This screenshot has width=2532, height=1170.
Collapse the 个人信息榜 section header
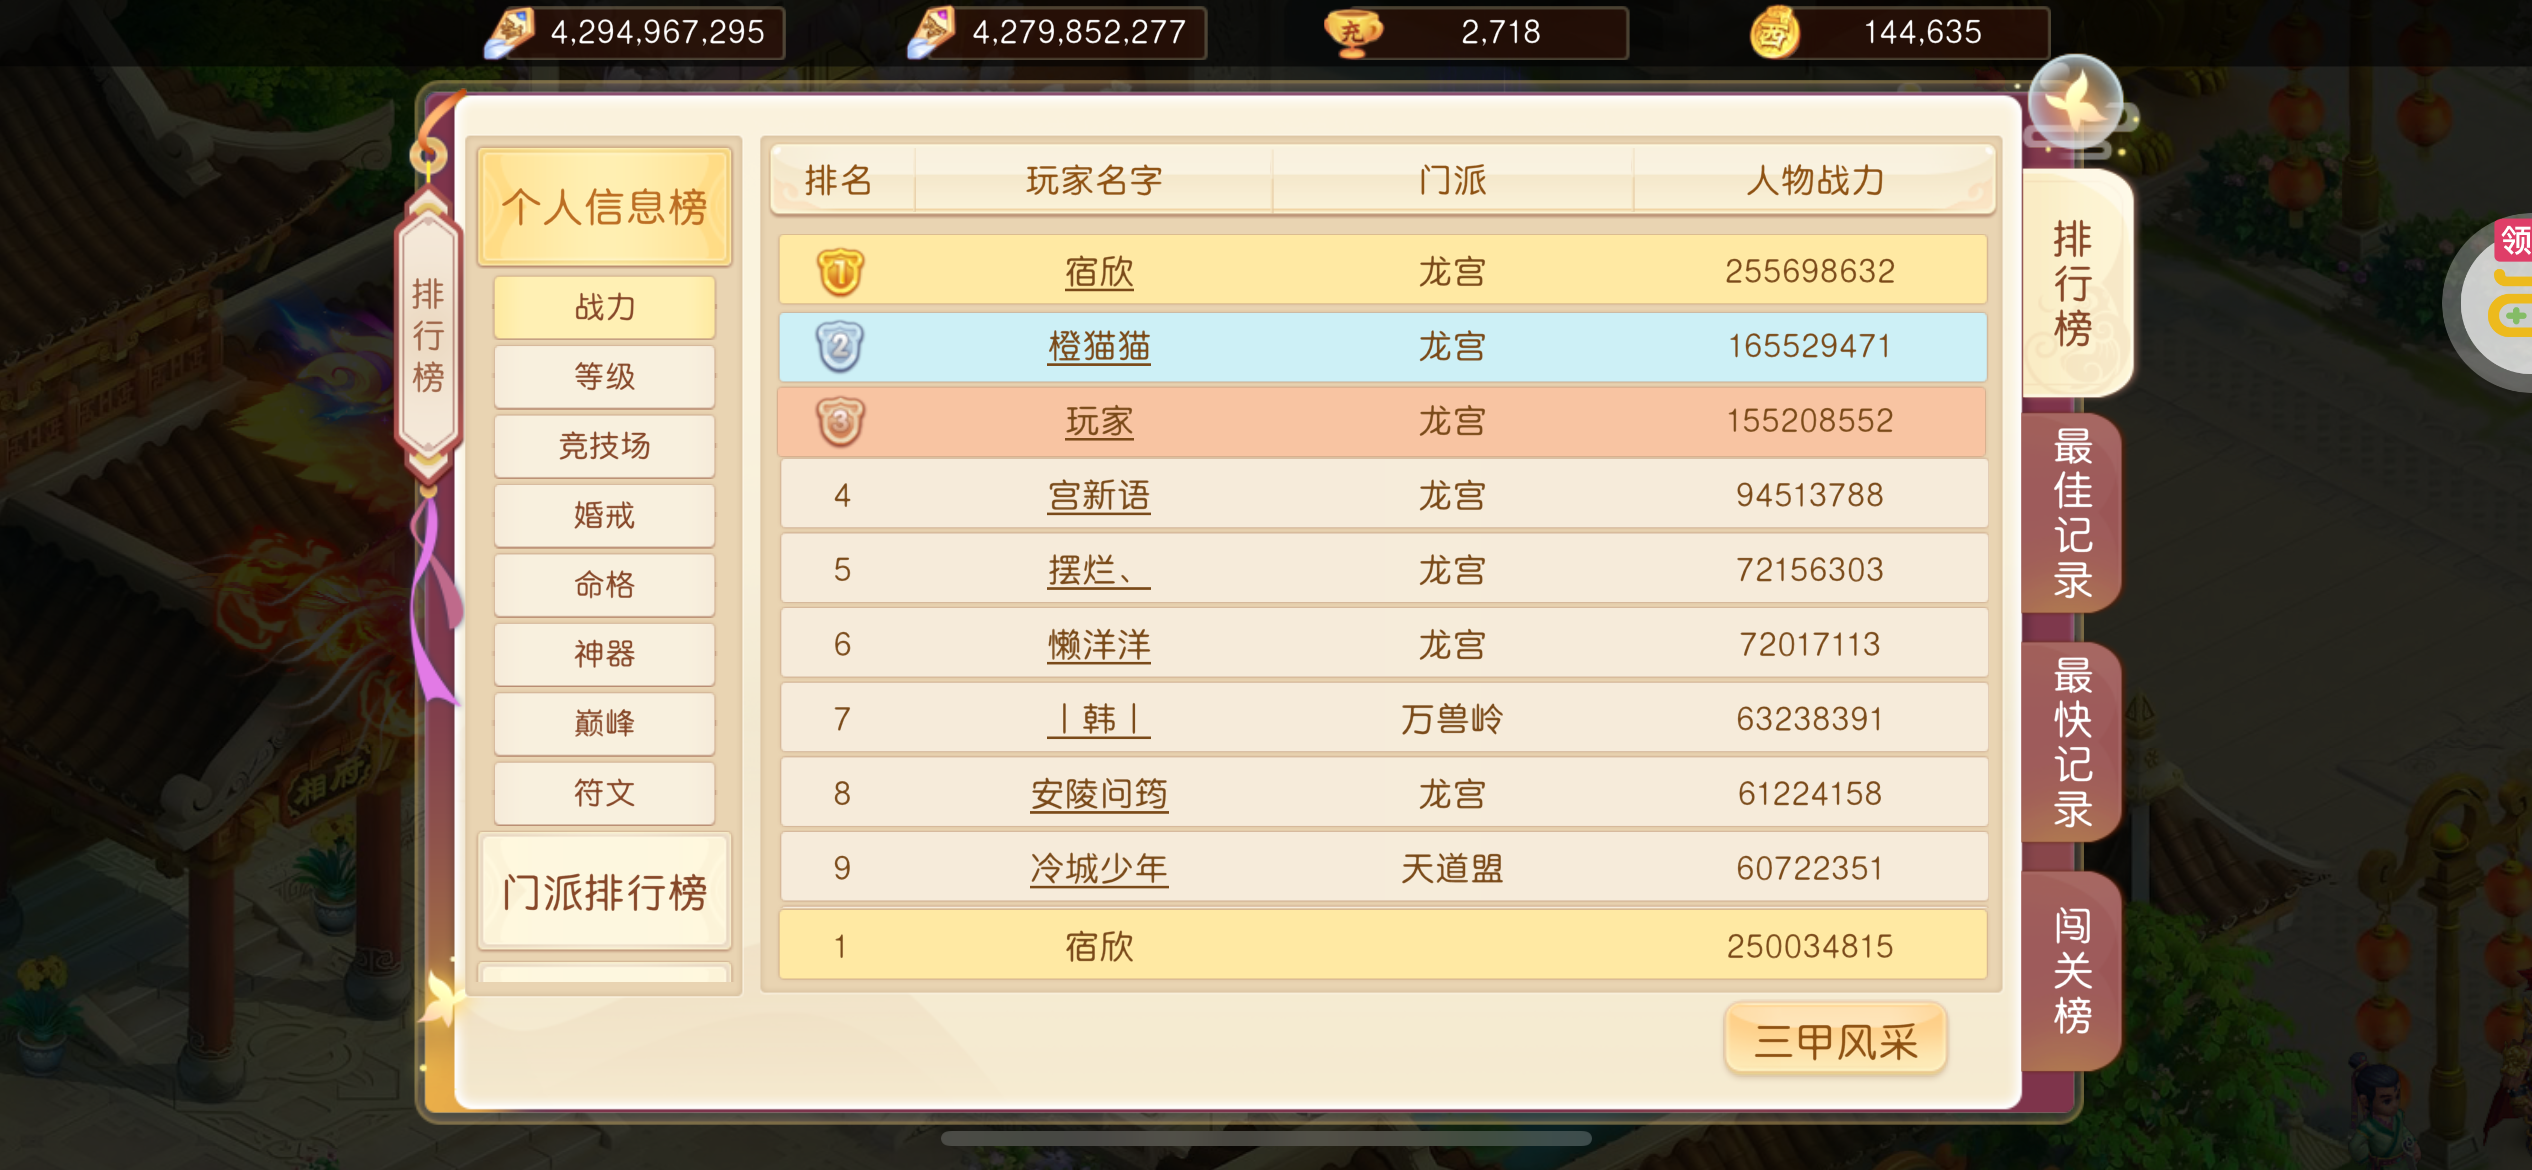pos(604,207)
